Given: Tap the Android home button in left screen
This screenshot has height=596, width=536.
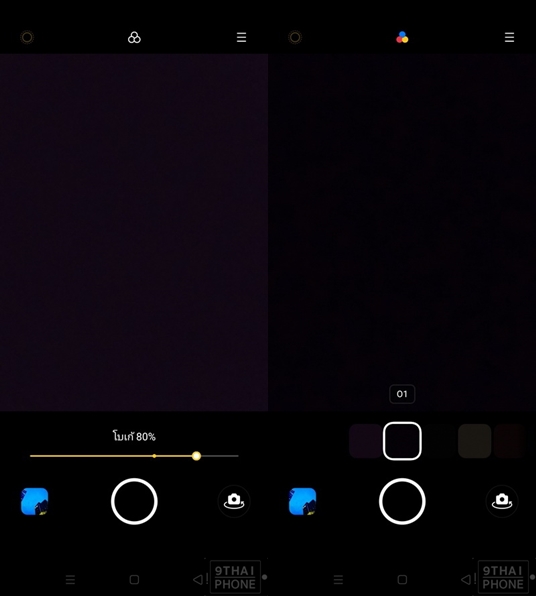Looking at the screenshot, I should coord(134,580).
